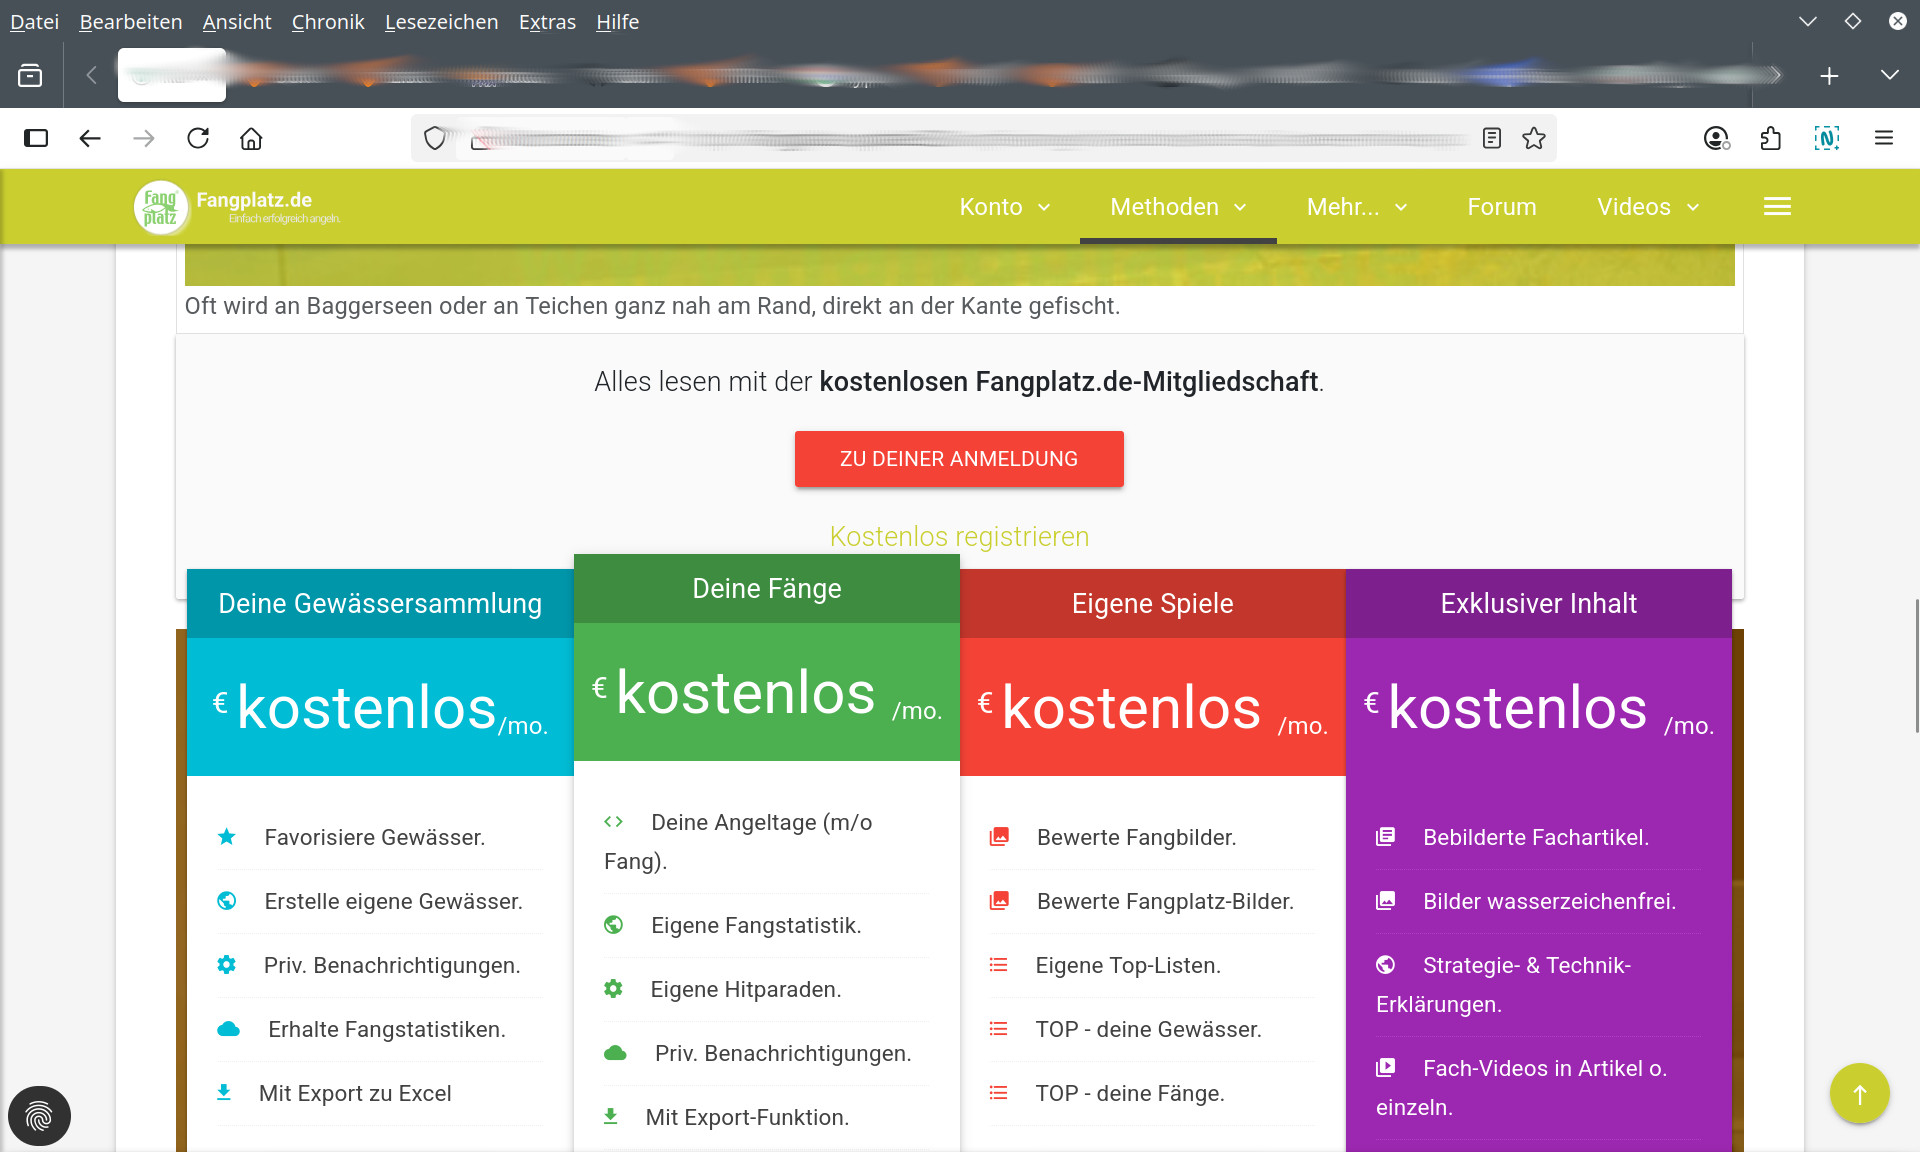Toggle reader view in the address bar
The height and width of the screenshot is (1152, 1920).
coord(1491,138)
